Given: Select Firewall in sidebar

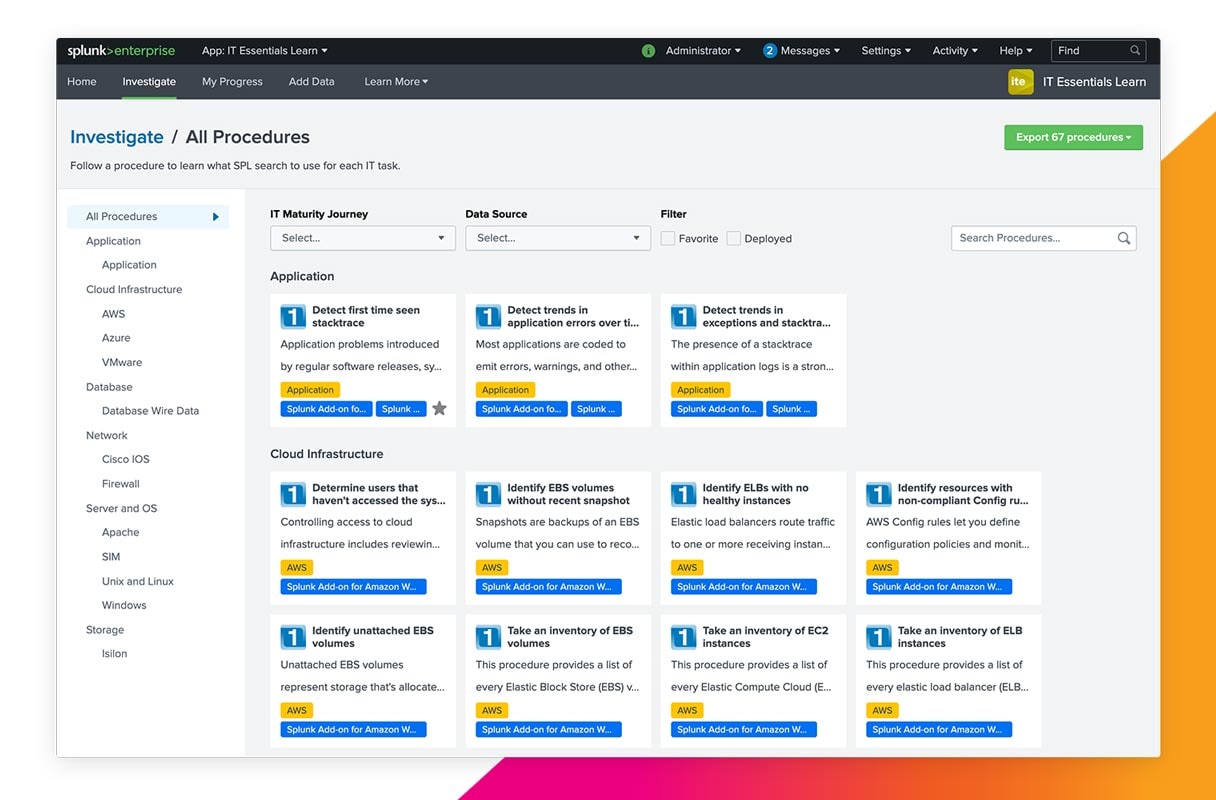Looking at the screenshot, I should [x=120, y=484].
